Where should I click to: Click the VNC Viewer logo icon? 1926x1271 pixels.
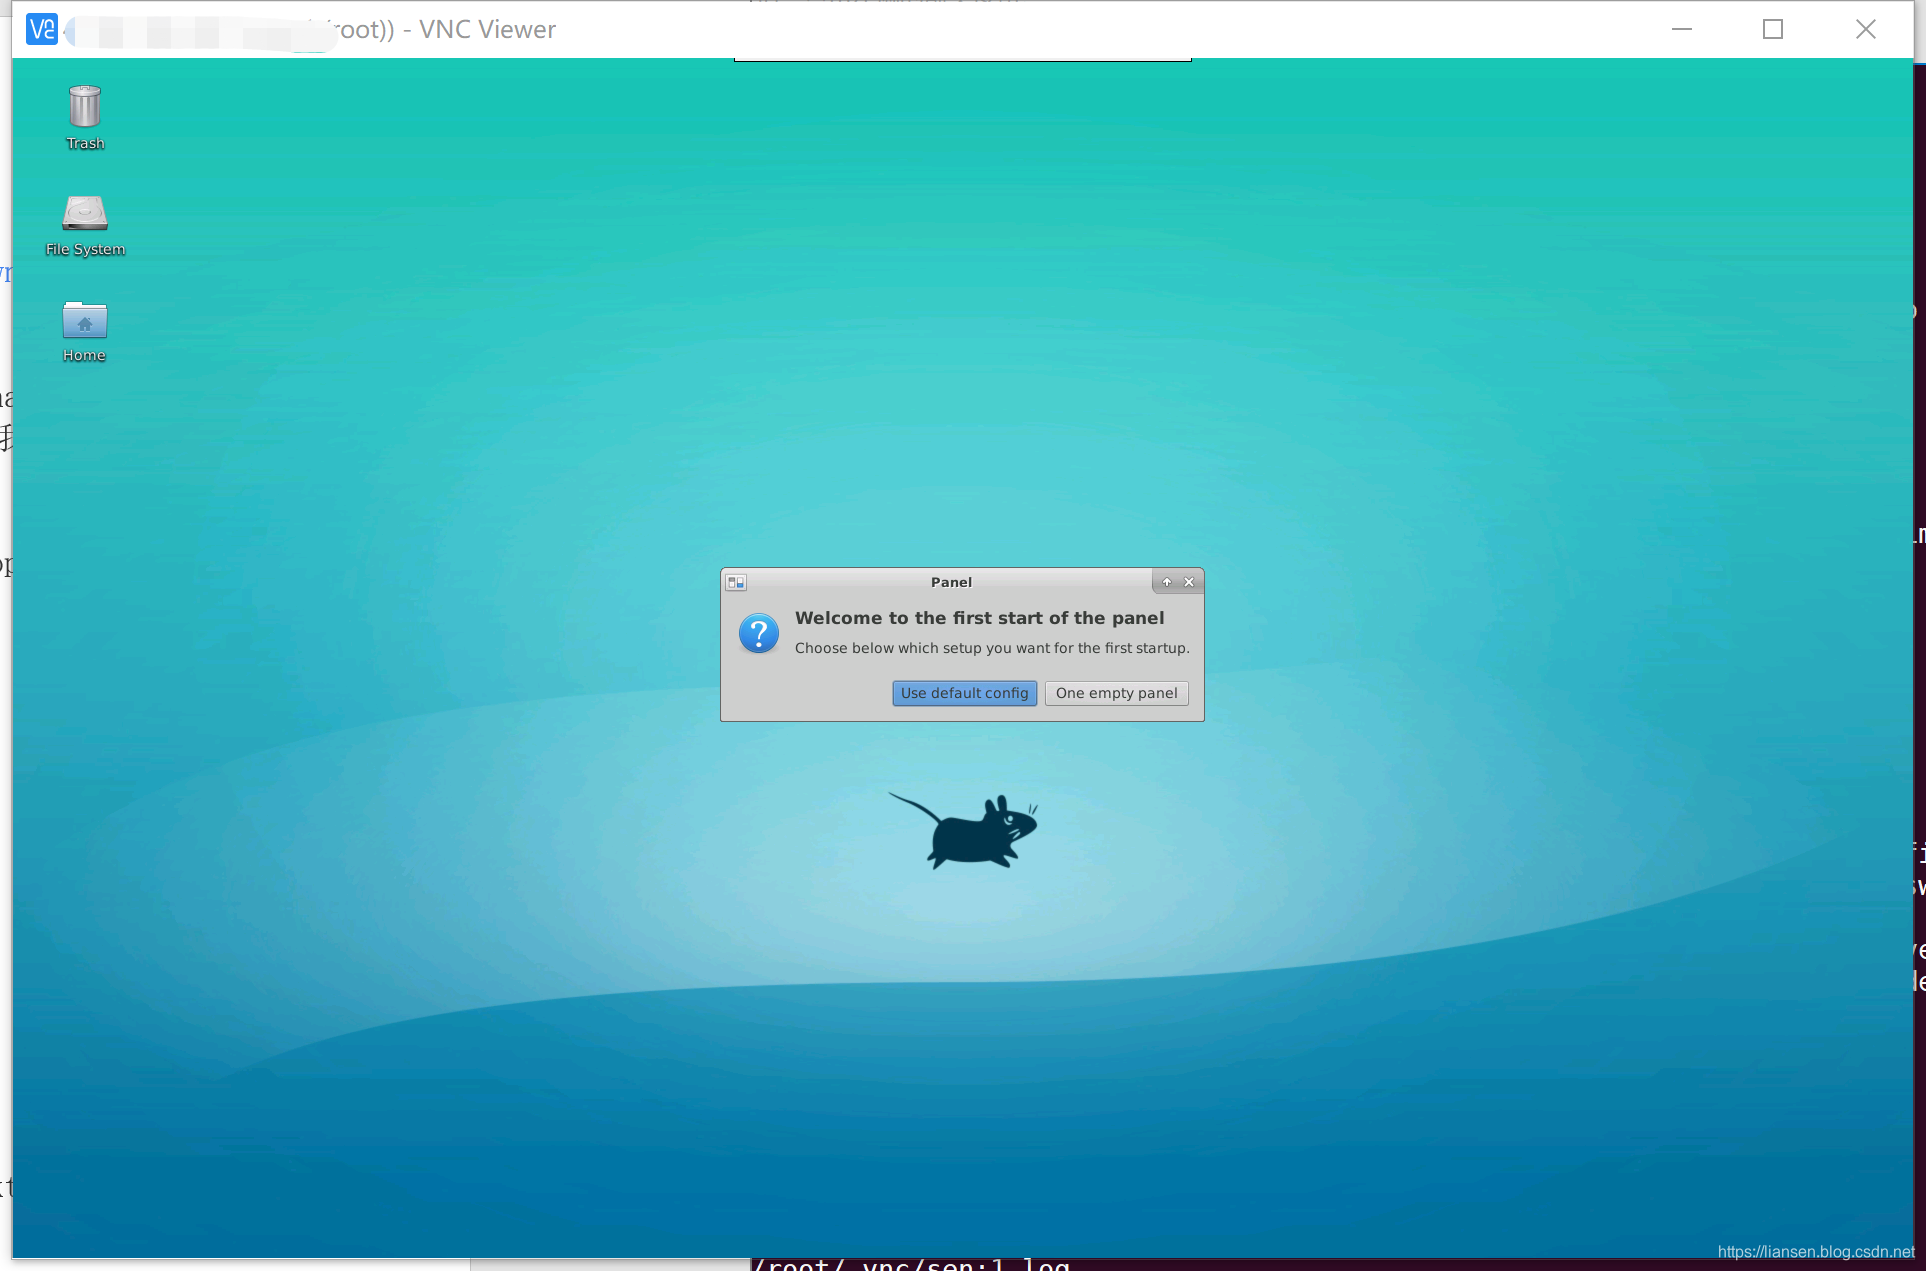(x=42, y=29)
